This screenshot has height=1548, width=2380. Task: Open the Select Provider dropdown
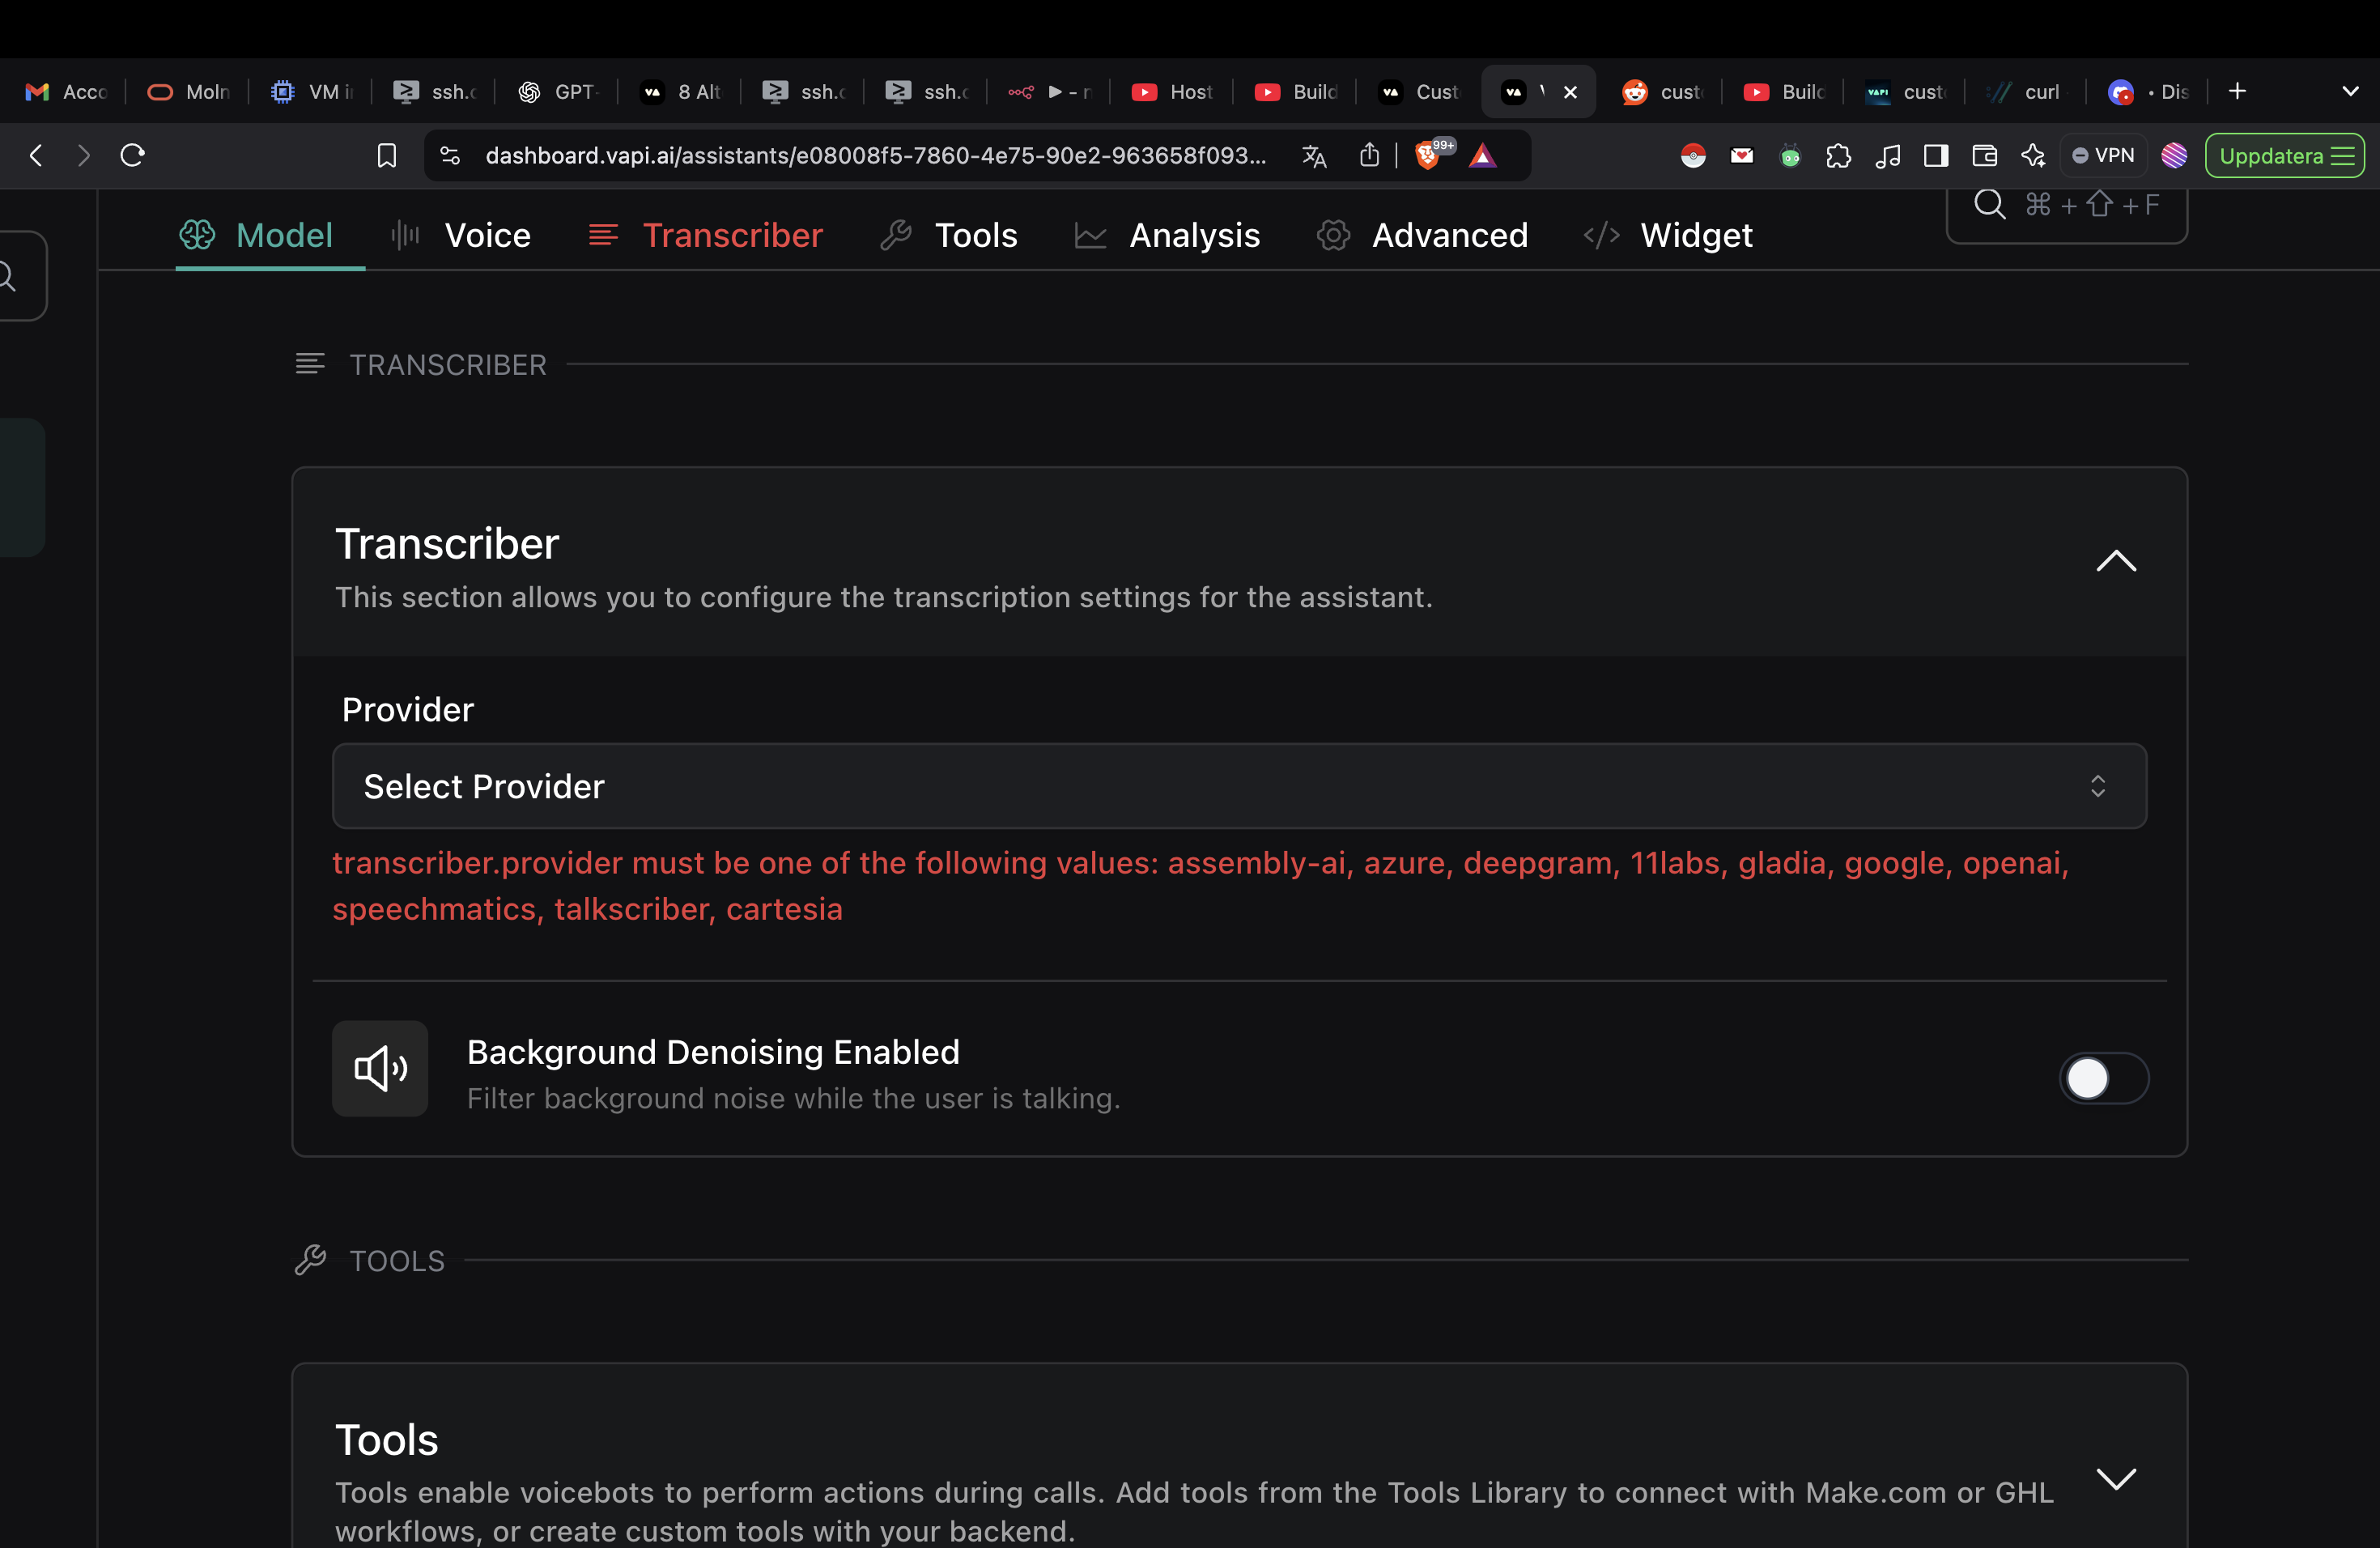click(1239, 786)
